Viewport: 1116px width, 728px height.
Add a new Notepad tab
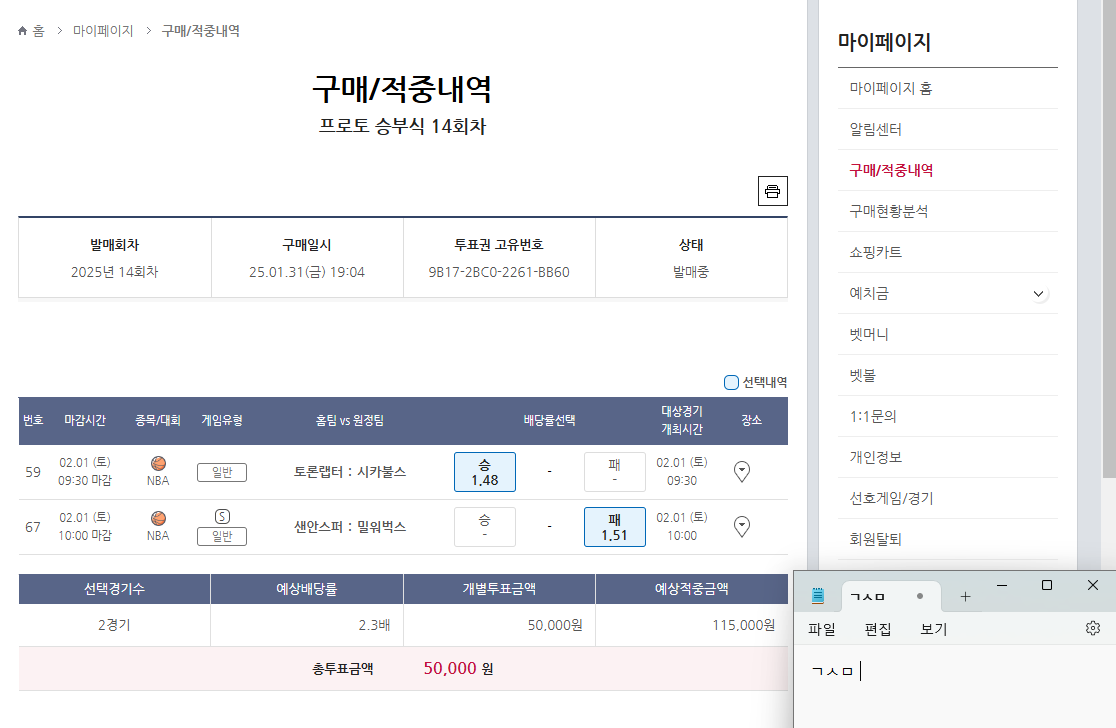click(965, 596)
